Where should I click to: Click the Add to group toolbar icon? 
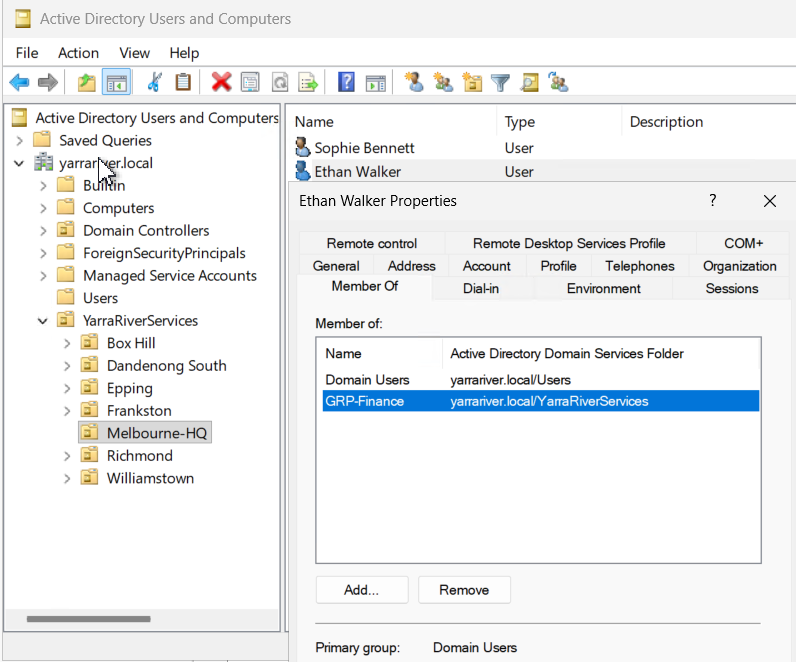(x=558, y=82)
